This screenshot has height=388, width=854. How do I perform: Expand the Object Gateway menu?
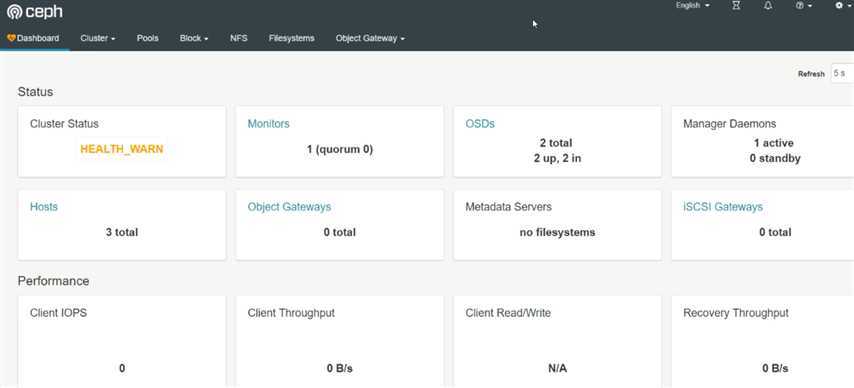pos(370,39)
